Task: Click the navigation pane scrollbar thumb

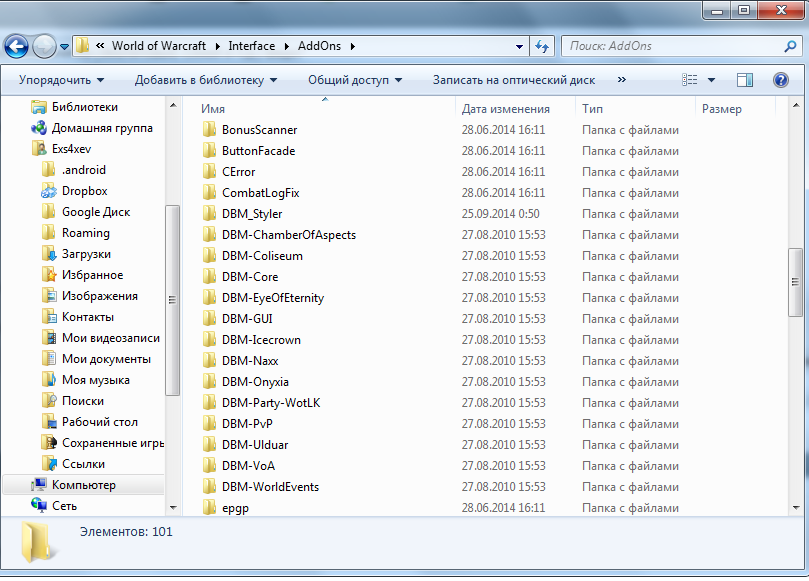Action: 172,300
